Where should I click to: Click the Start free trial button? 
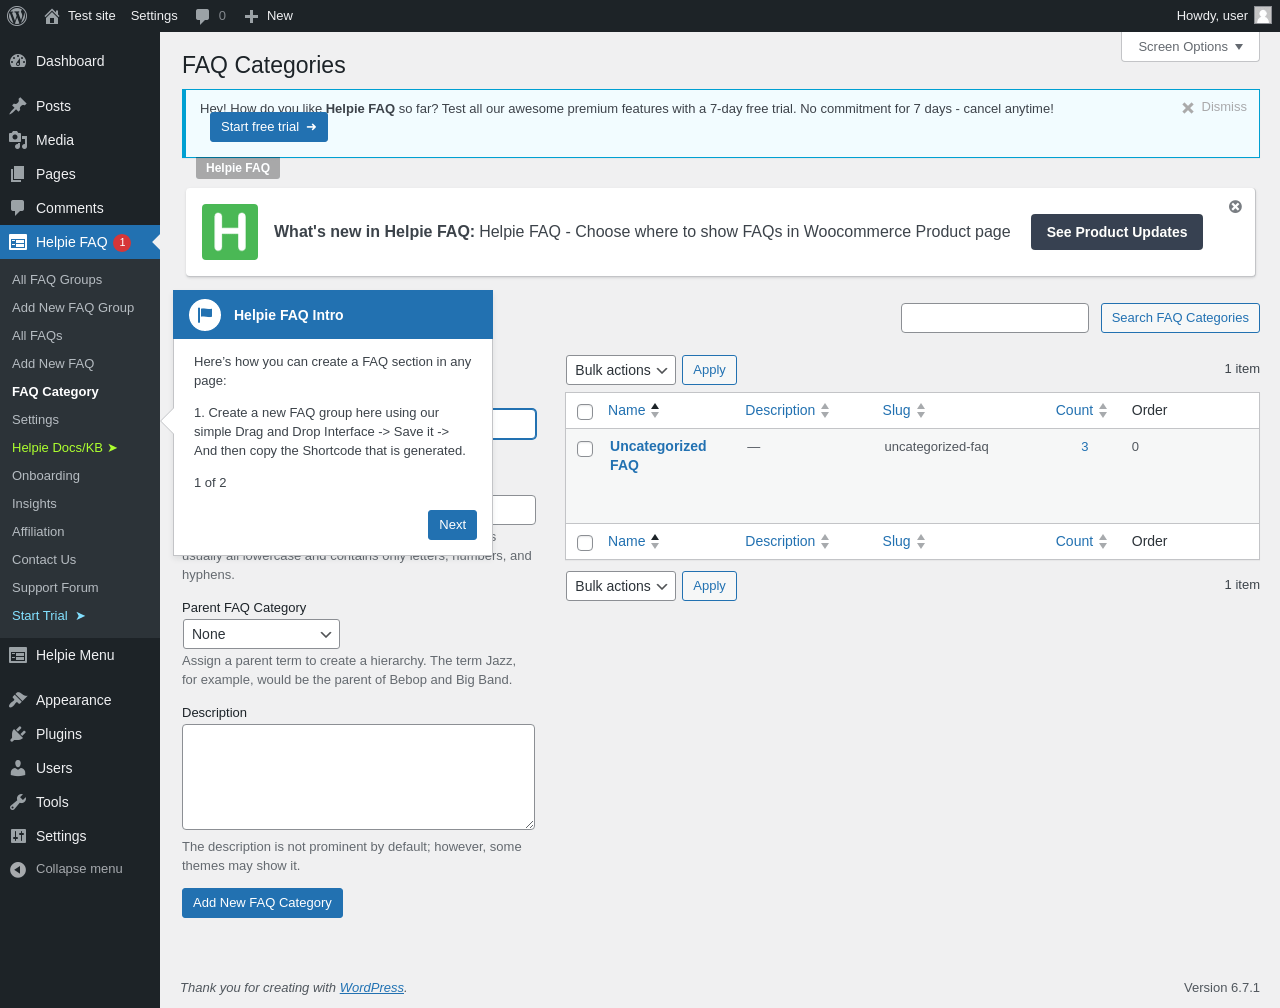tap(269, 127)
